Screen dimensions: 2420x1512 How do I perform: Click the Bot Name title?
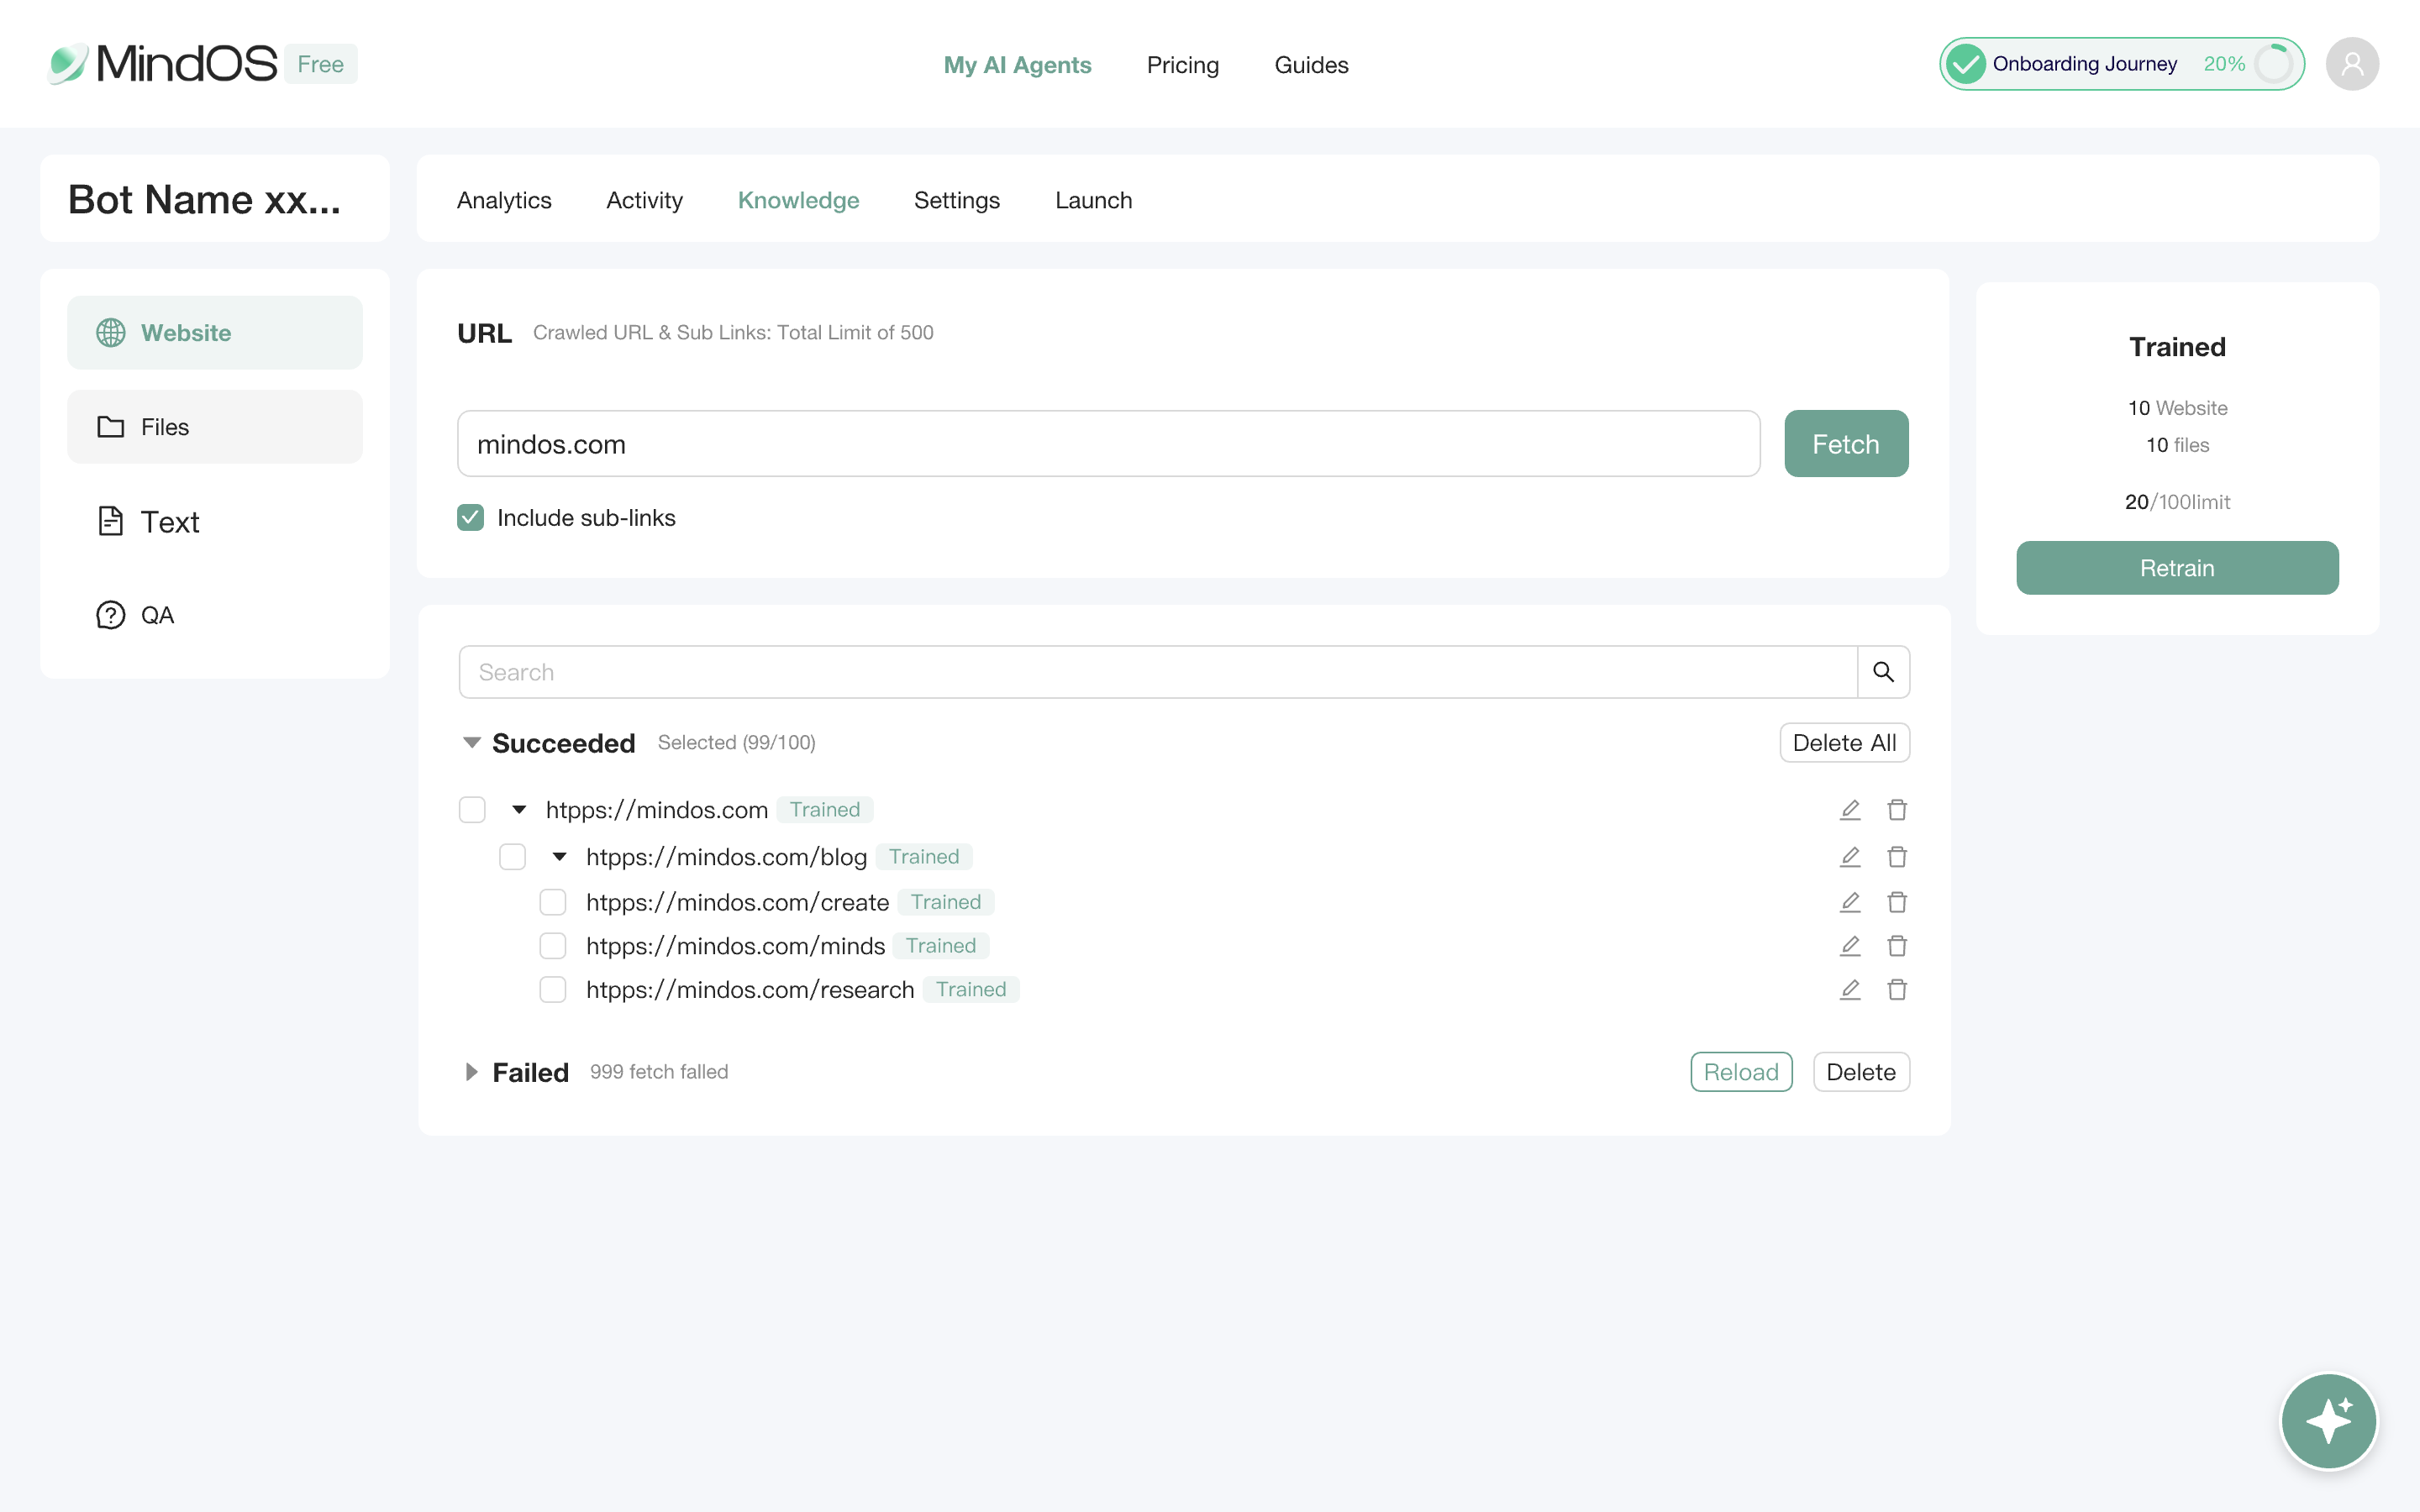coord(204,199)
